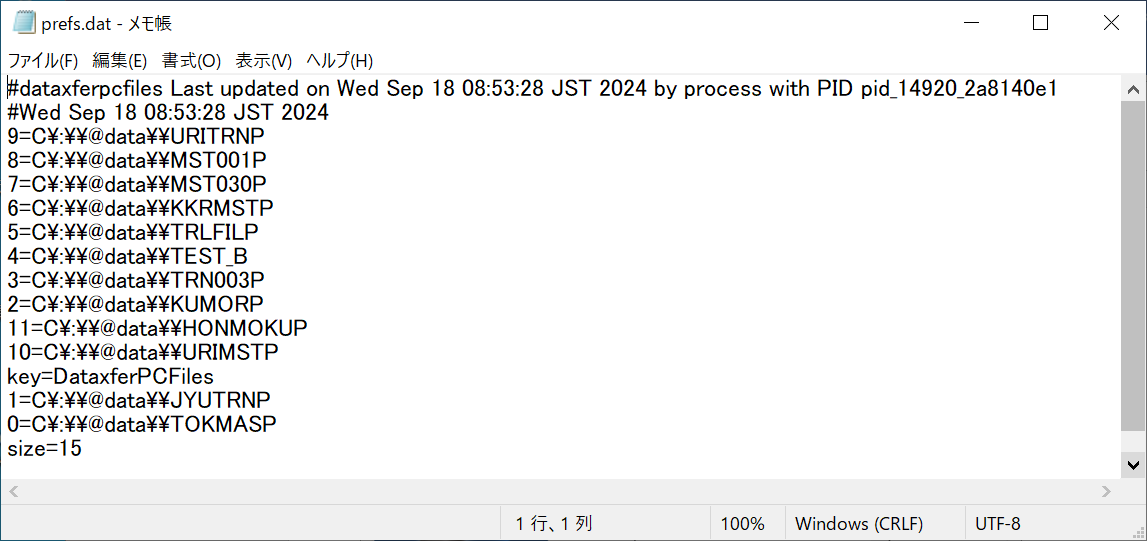This screenshot has height=541, width=1147.
Task: Click the horizontal scrollbar right arrow
Action: click(x=1107, y=491)
